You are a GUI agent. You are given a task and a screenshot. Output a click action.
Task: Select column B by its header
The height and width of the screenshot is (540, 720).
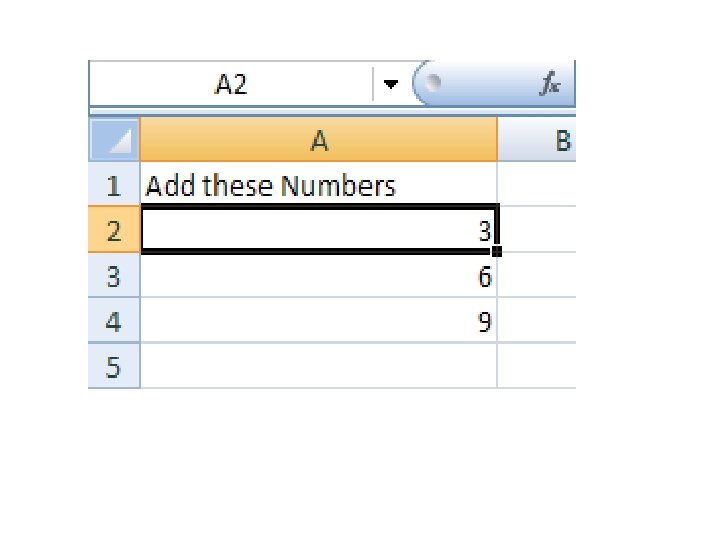[x=562, y=141]
